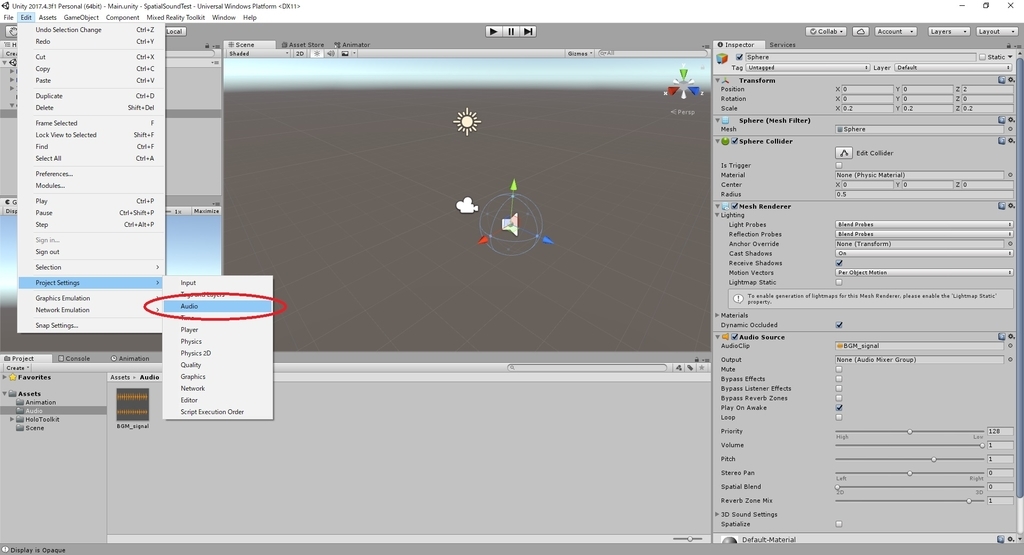Enable the Mute checkbox in Audio Source
Viewport: 1024px width, 555px height.
point(839,370)
